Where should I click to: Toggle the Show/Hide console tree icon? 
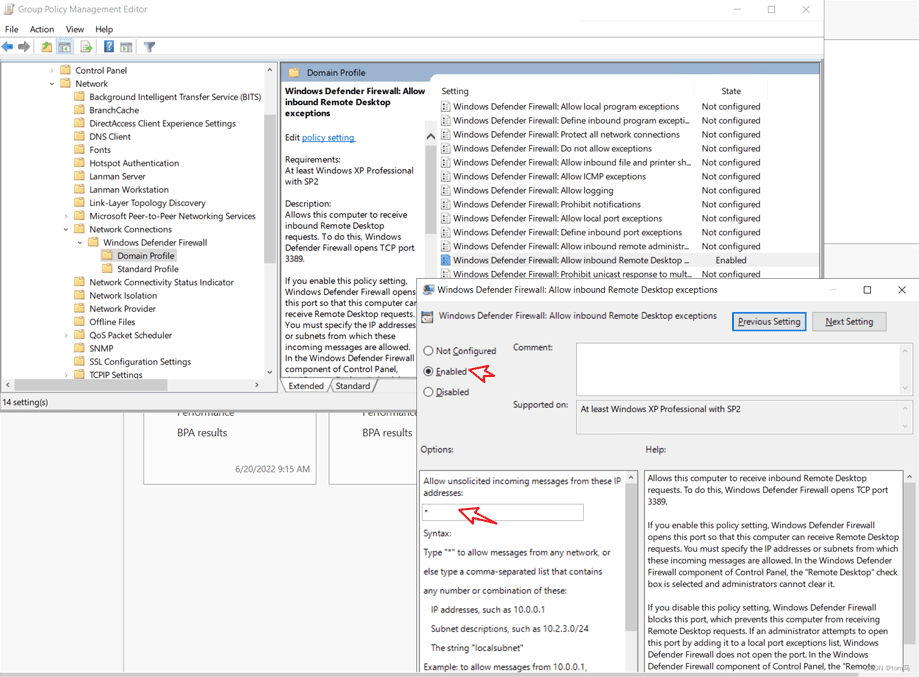pyautogui.click(x=65, y=47)
